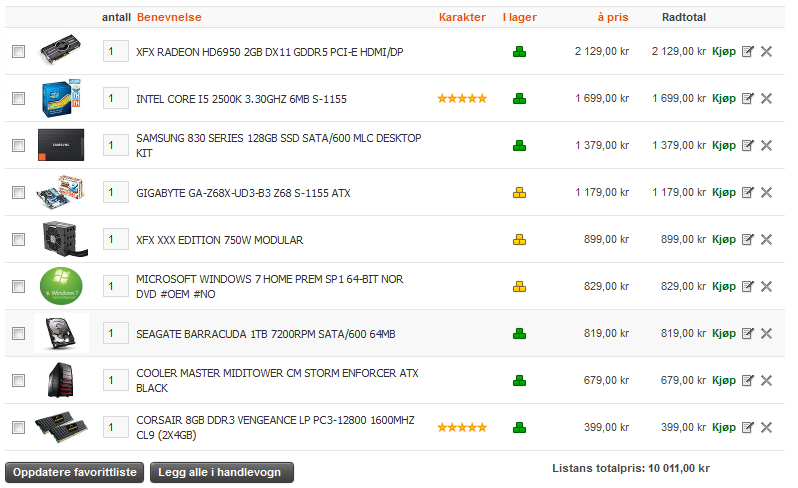
Task: Open the edit icon for XFX XXX Edition 750W
Action: click(747, 239)
